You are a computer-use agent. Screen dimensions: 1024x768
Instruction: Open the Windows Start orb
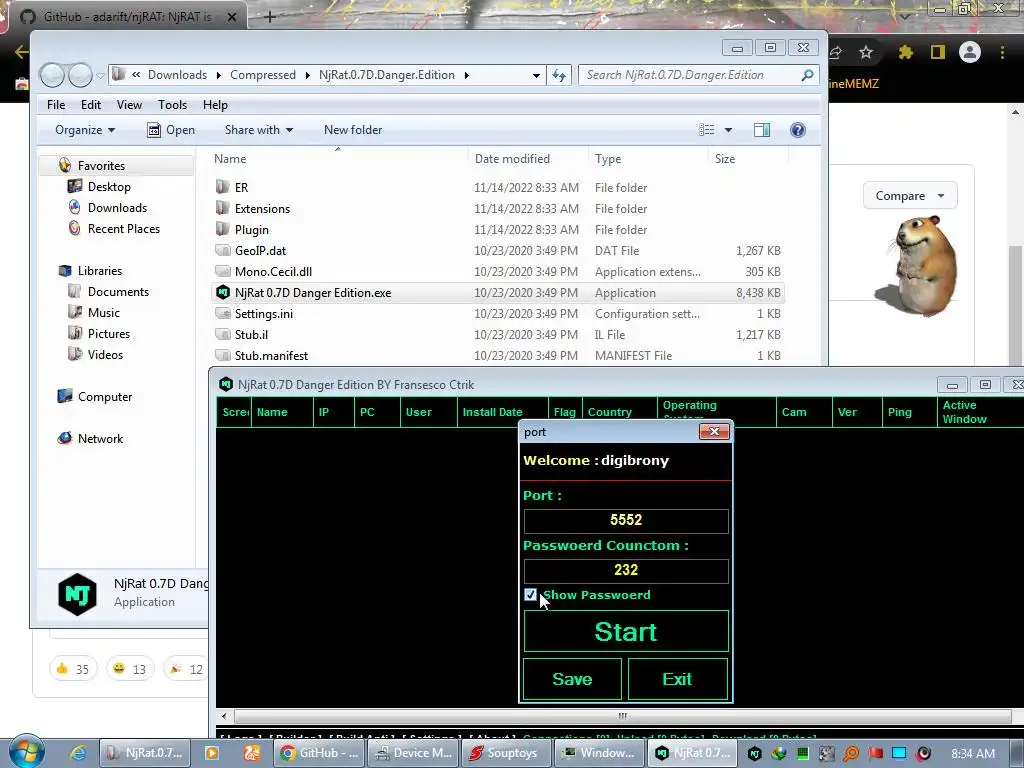(x=26, y=751)
